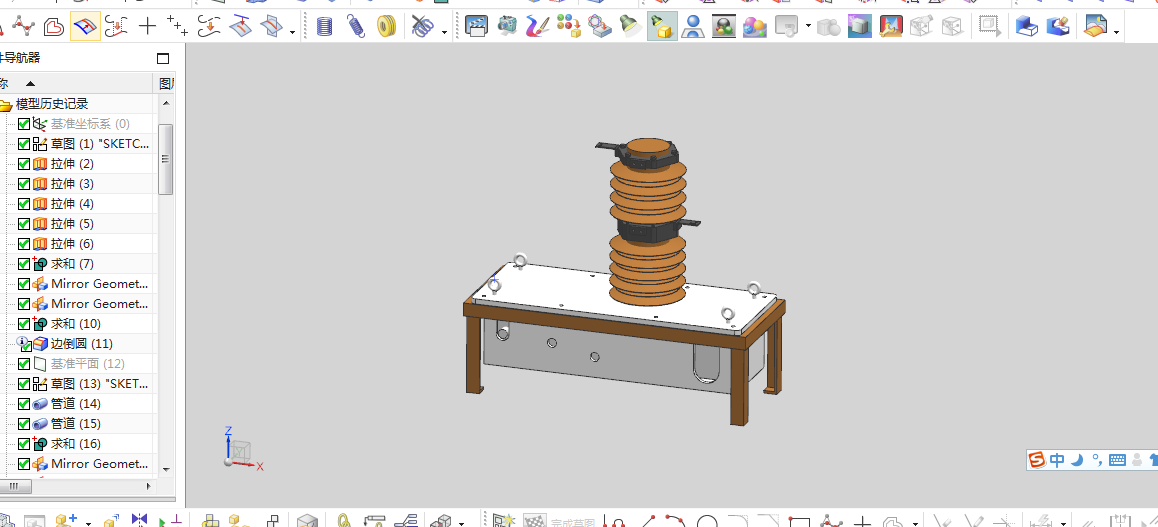
Task: Click the picture with orange sheet icon
Action: click(x=1096, y=27)
